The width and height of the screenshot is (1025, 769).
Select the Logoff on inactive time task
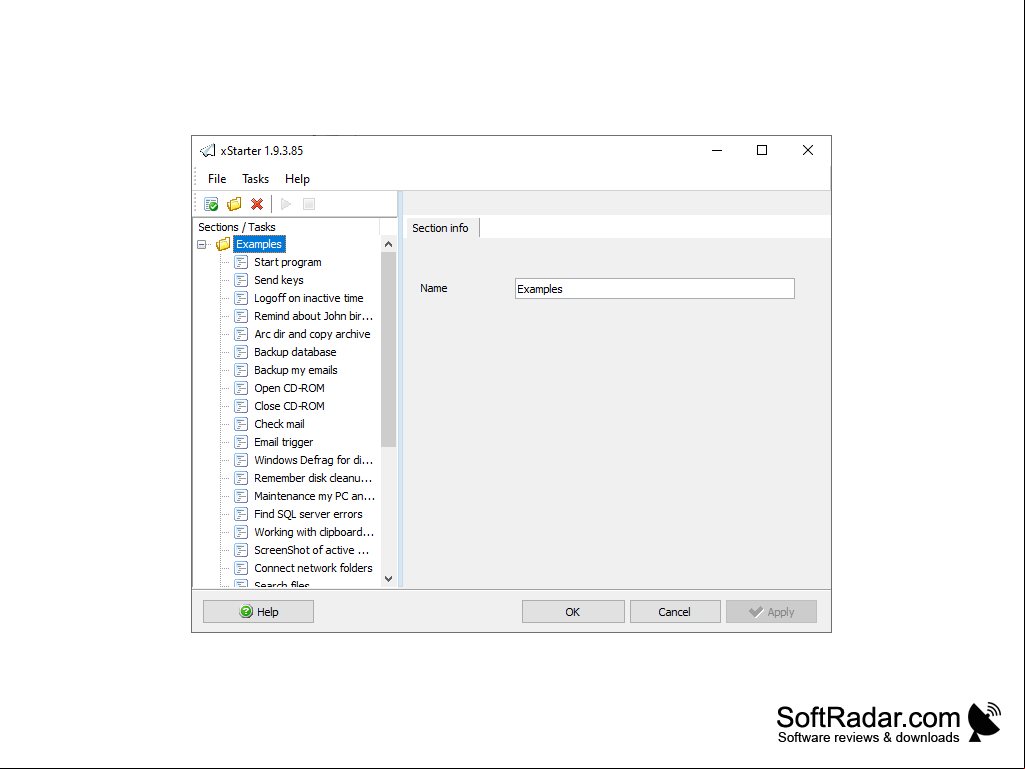309,298
